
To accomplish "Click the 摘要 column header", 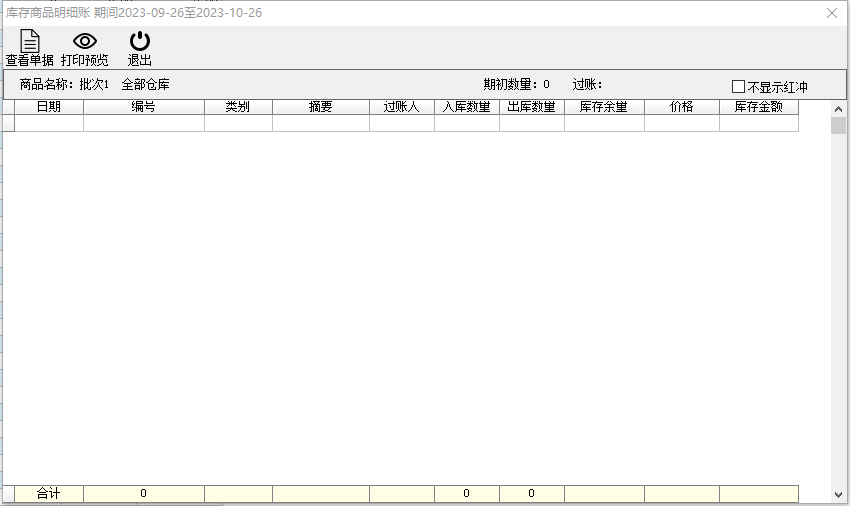I will (x=320, y=107).
